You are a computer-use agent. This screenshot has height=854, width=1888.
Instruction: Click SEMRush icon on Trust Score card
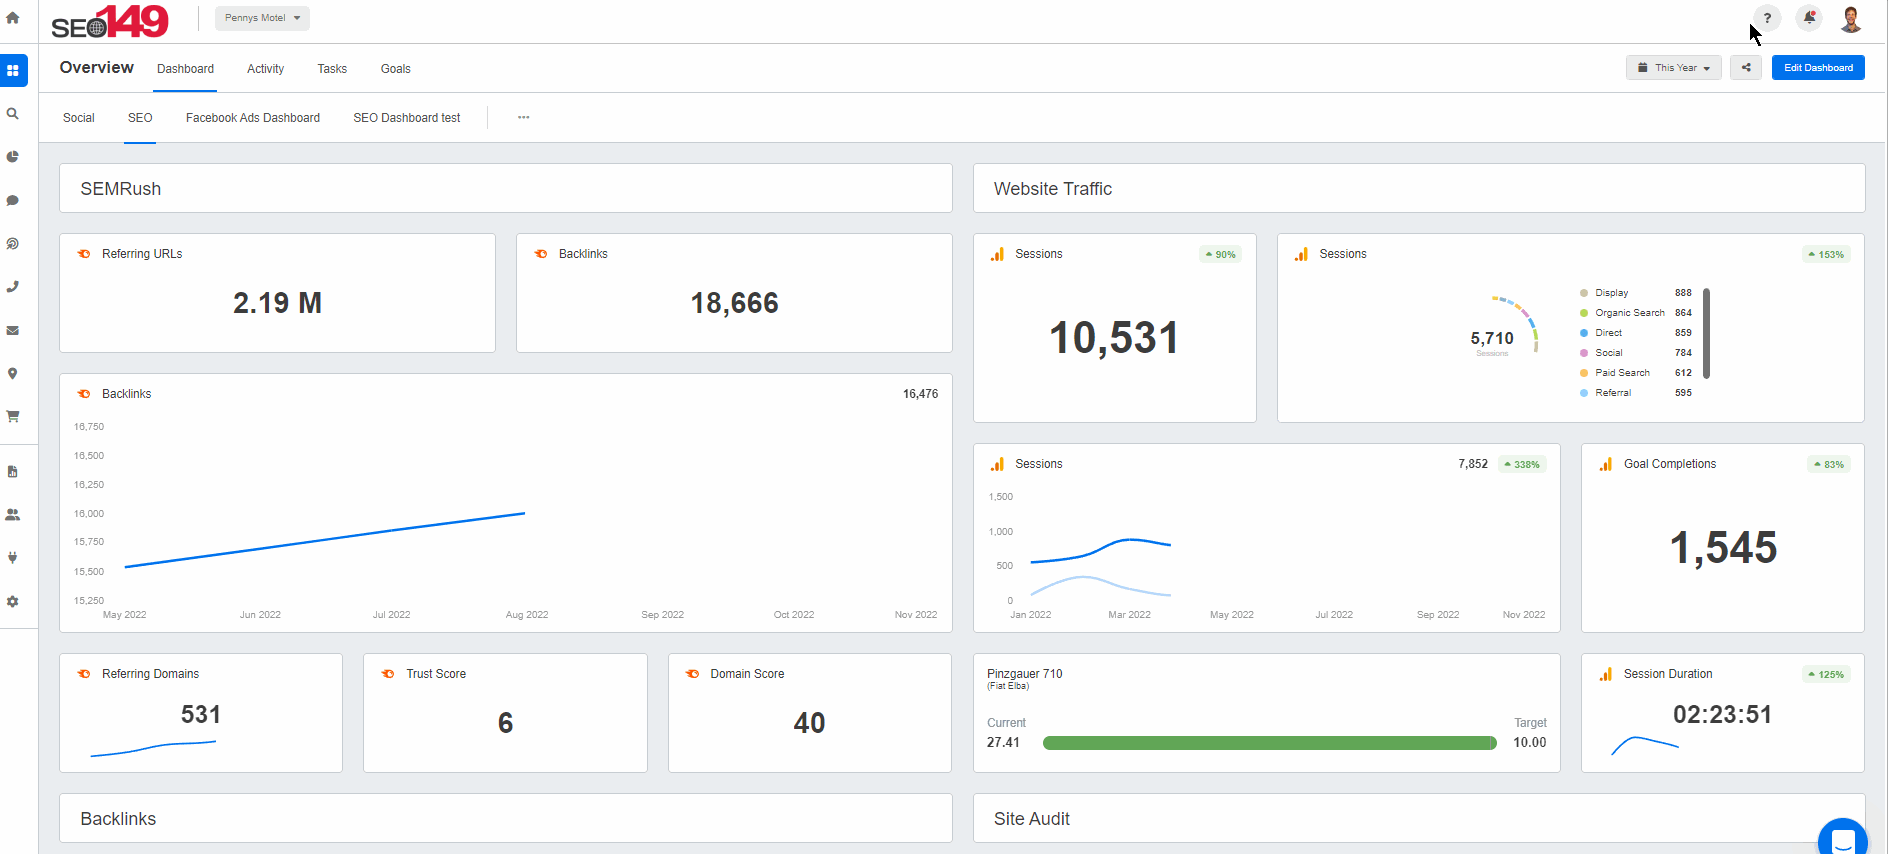tap(388, 674)
